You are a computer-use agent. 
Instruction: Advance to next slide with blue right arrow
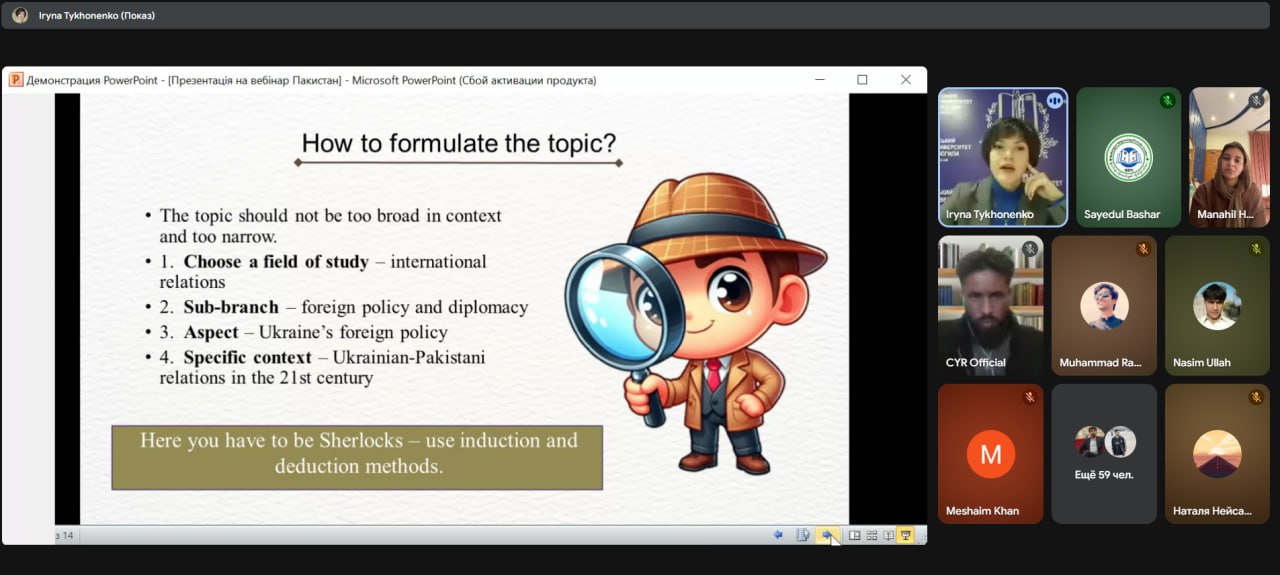coord(827,535)
